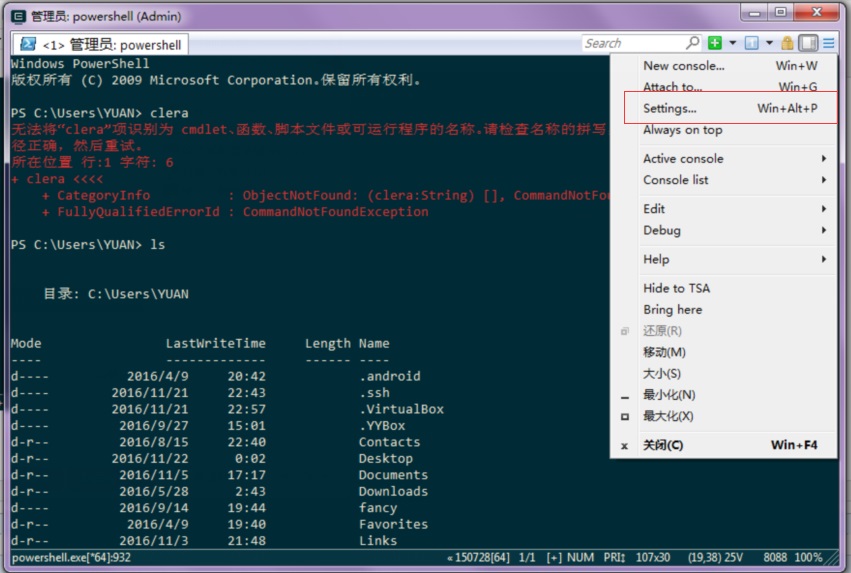Open the new console dropdown arrow

click(x=732, y=43)
